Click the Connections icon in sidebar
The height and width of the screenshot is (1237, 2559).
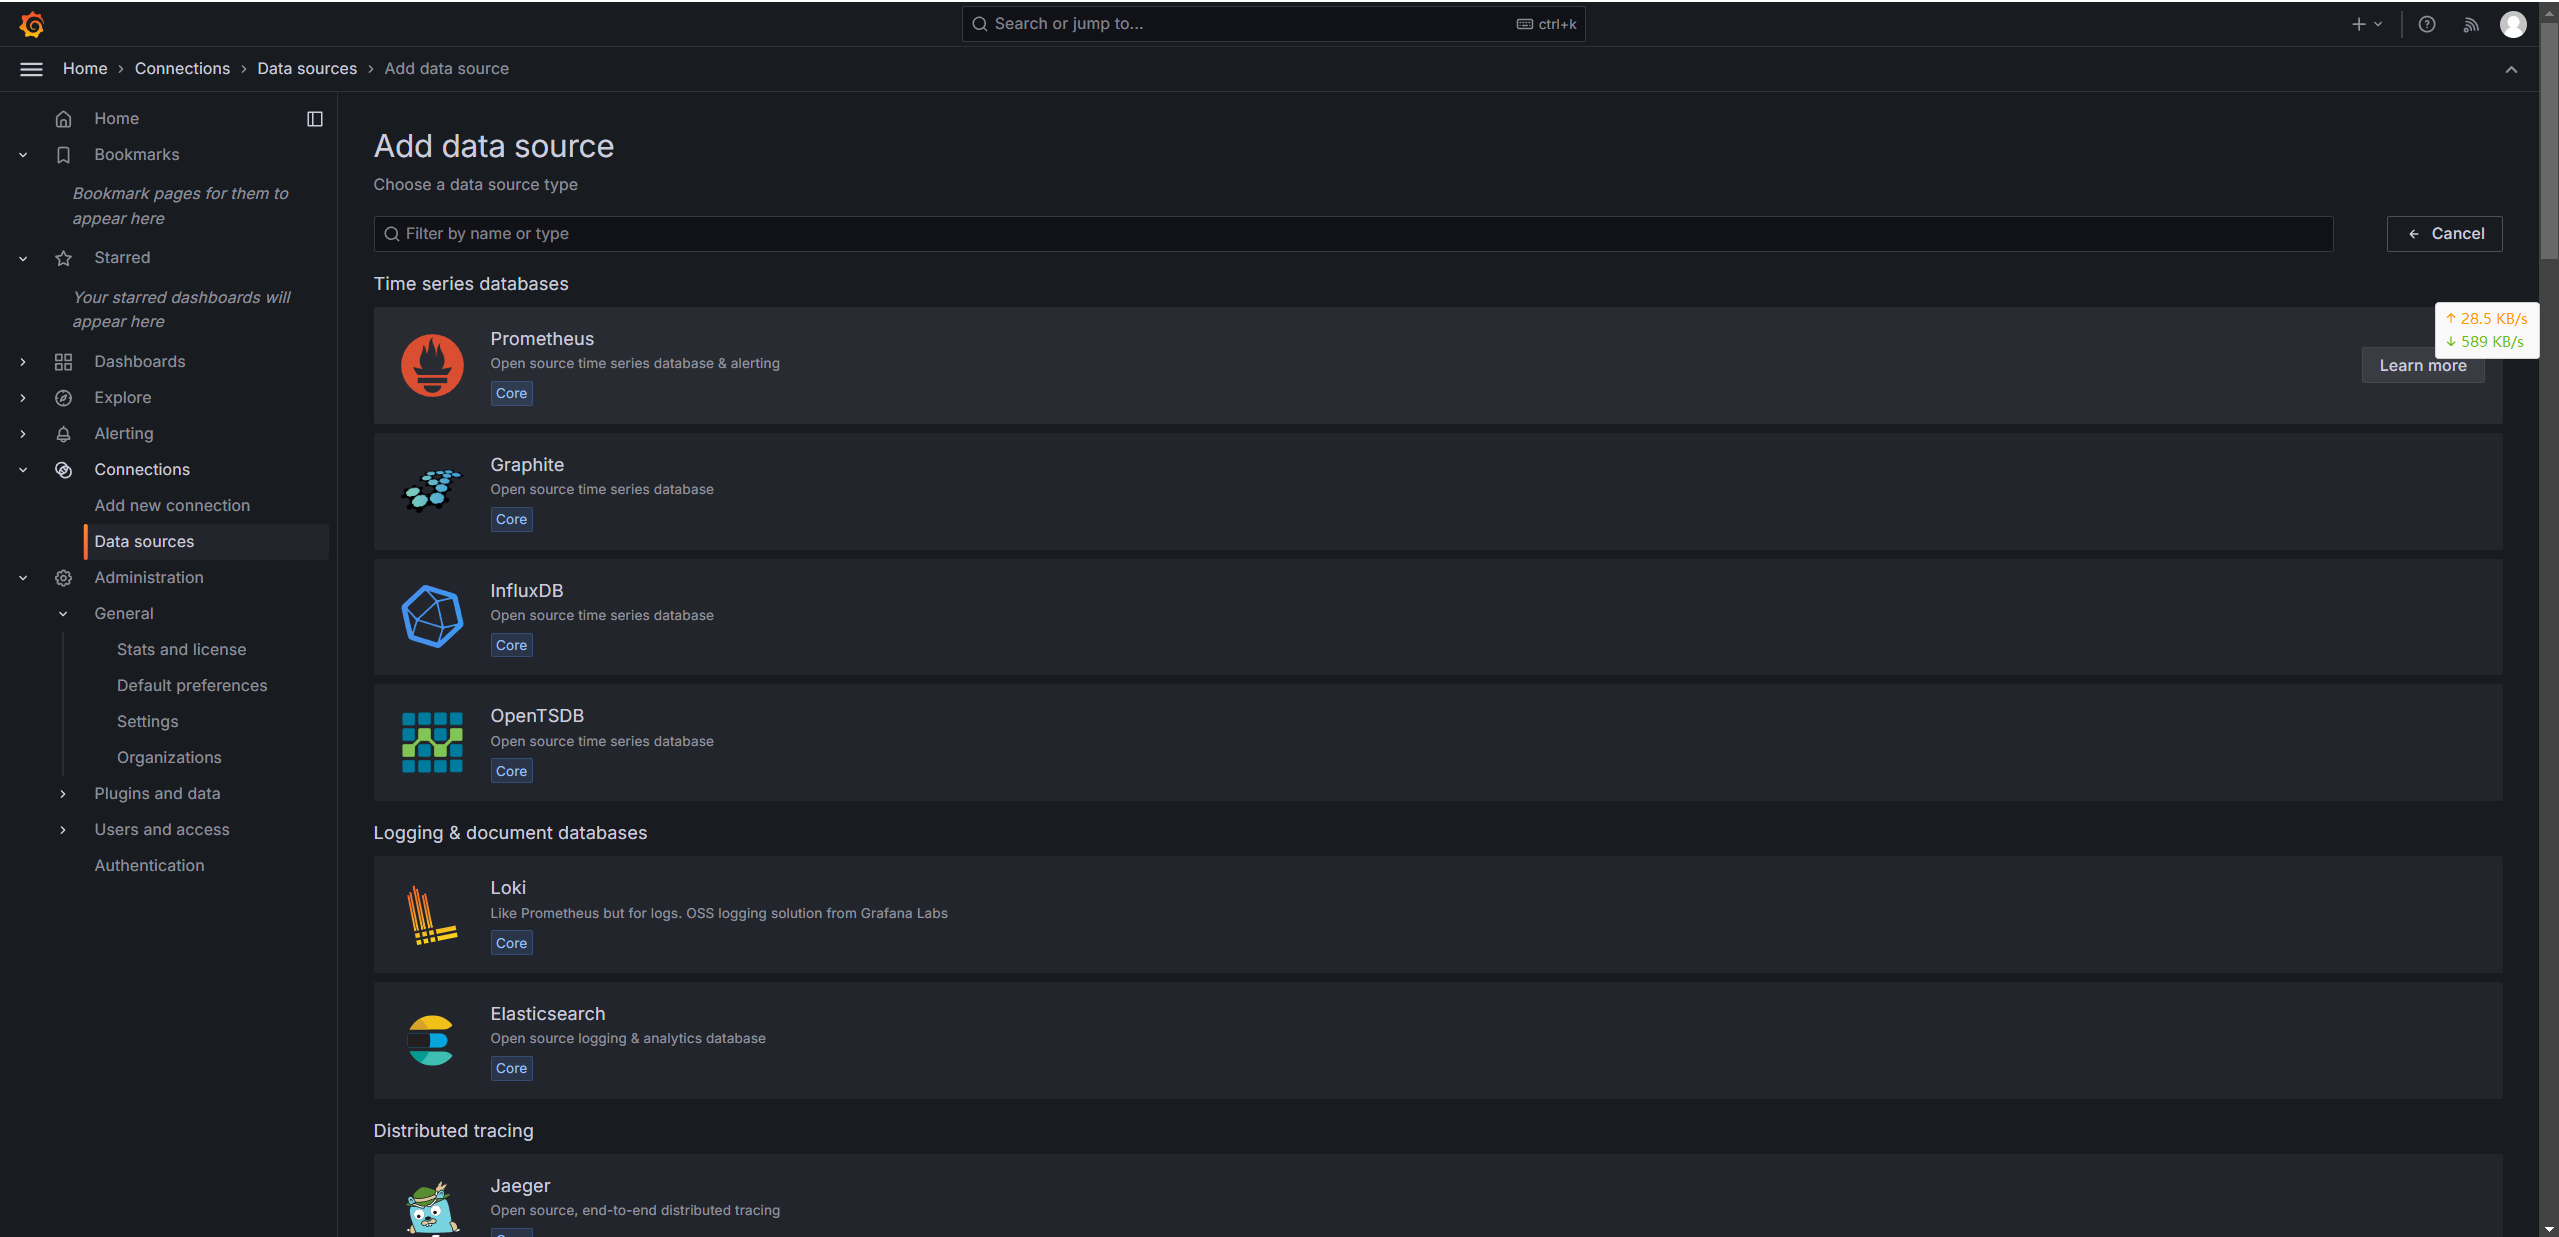point(63,470)
